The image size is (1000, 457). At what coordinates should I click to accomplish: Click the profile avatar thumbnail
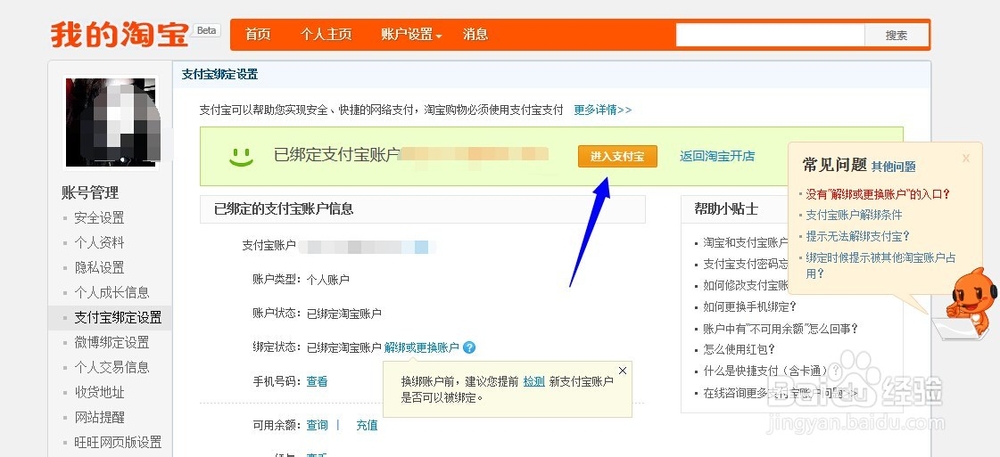[x=112, y=122]
